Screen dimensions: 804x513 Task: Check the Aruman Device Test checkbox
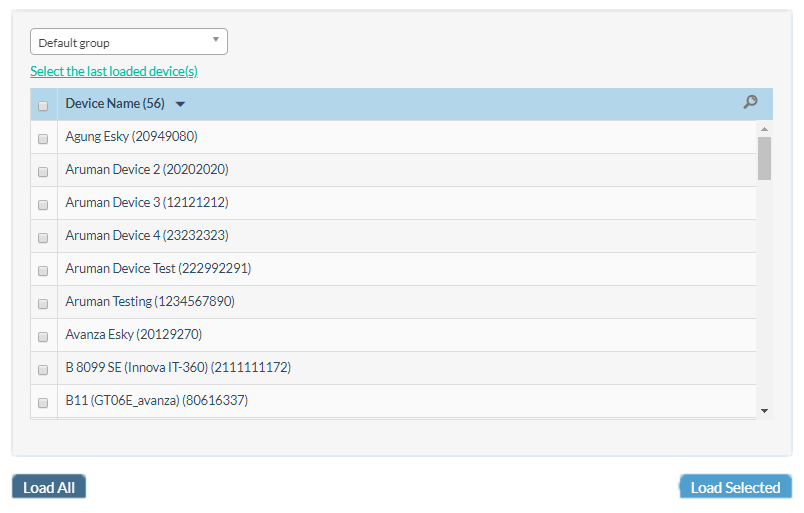click(x=43, y=271)
